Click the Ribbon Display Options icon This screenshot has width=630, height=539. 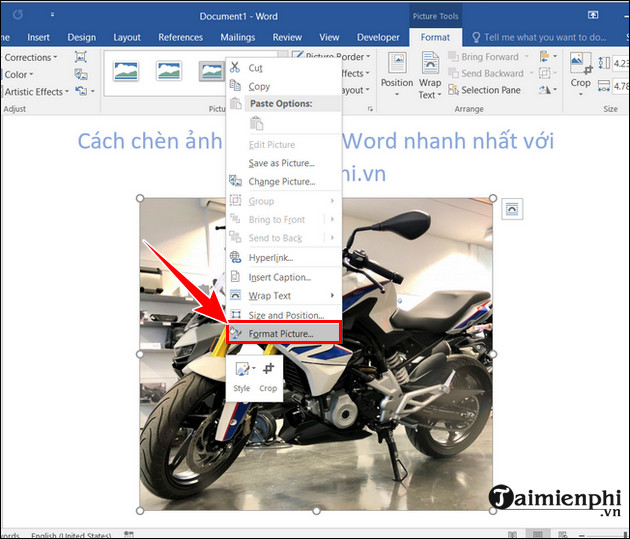[x=593, y=15]
